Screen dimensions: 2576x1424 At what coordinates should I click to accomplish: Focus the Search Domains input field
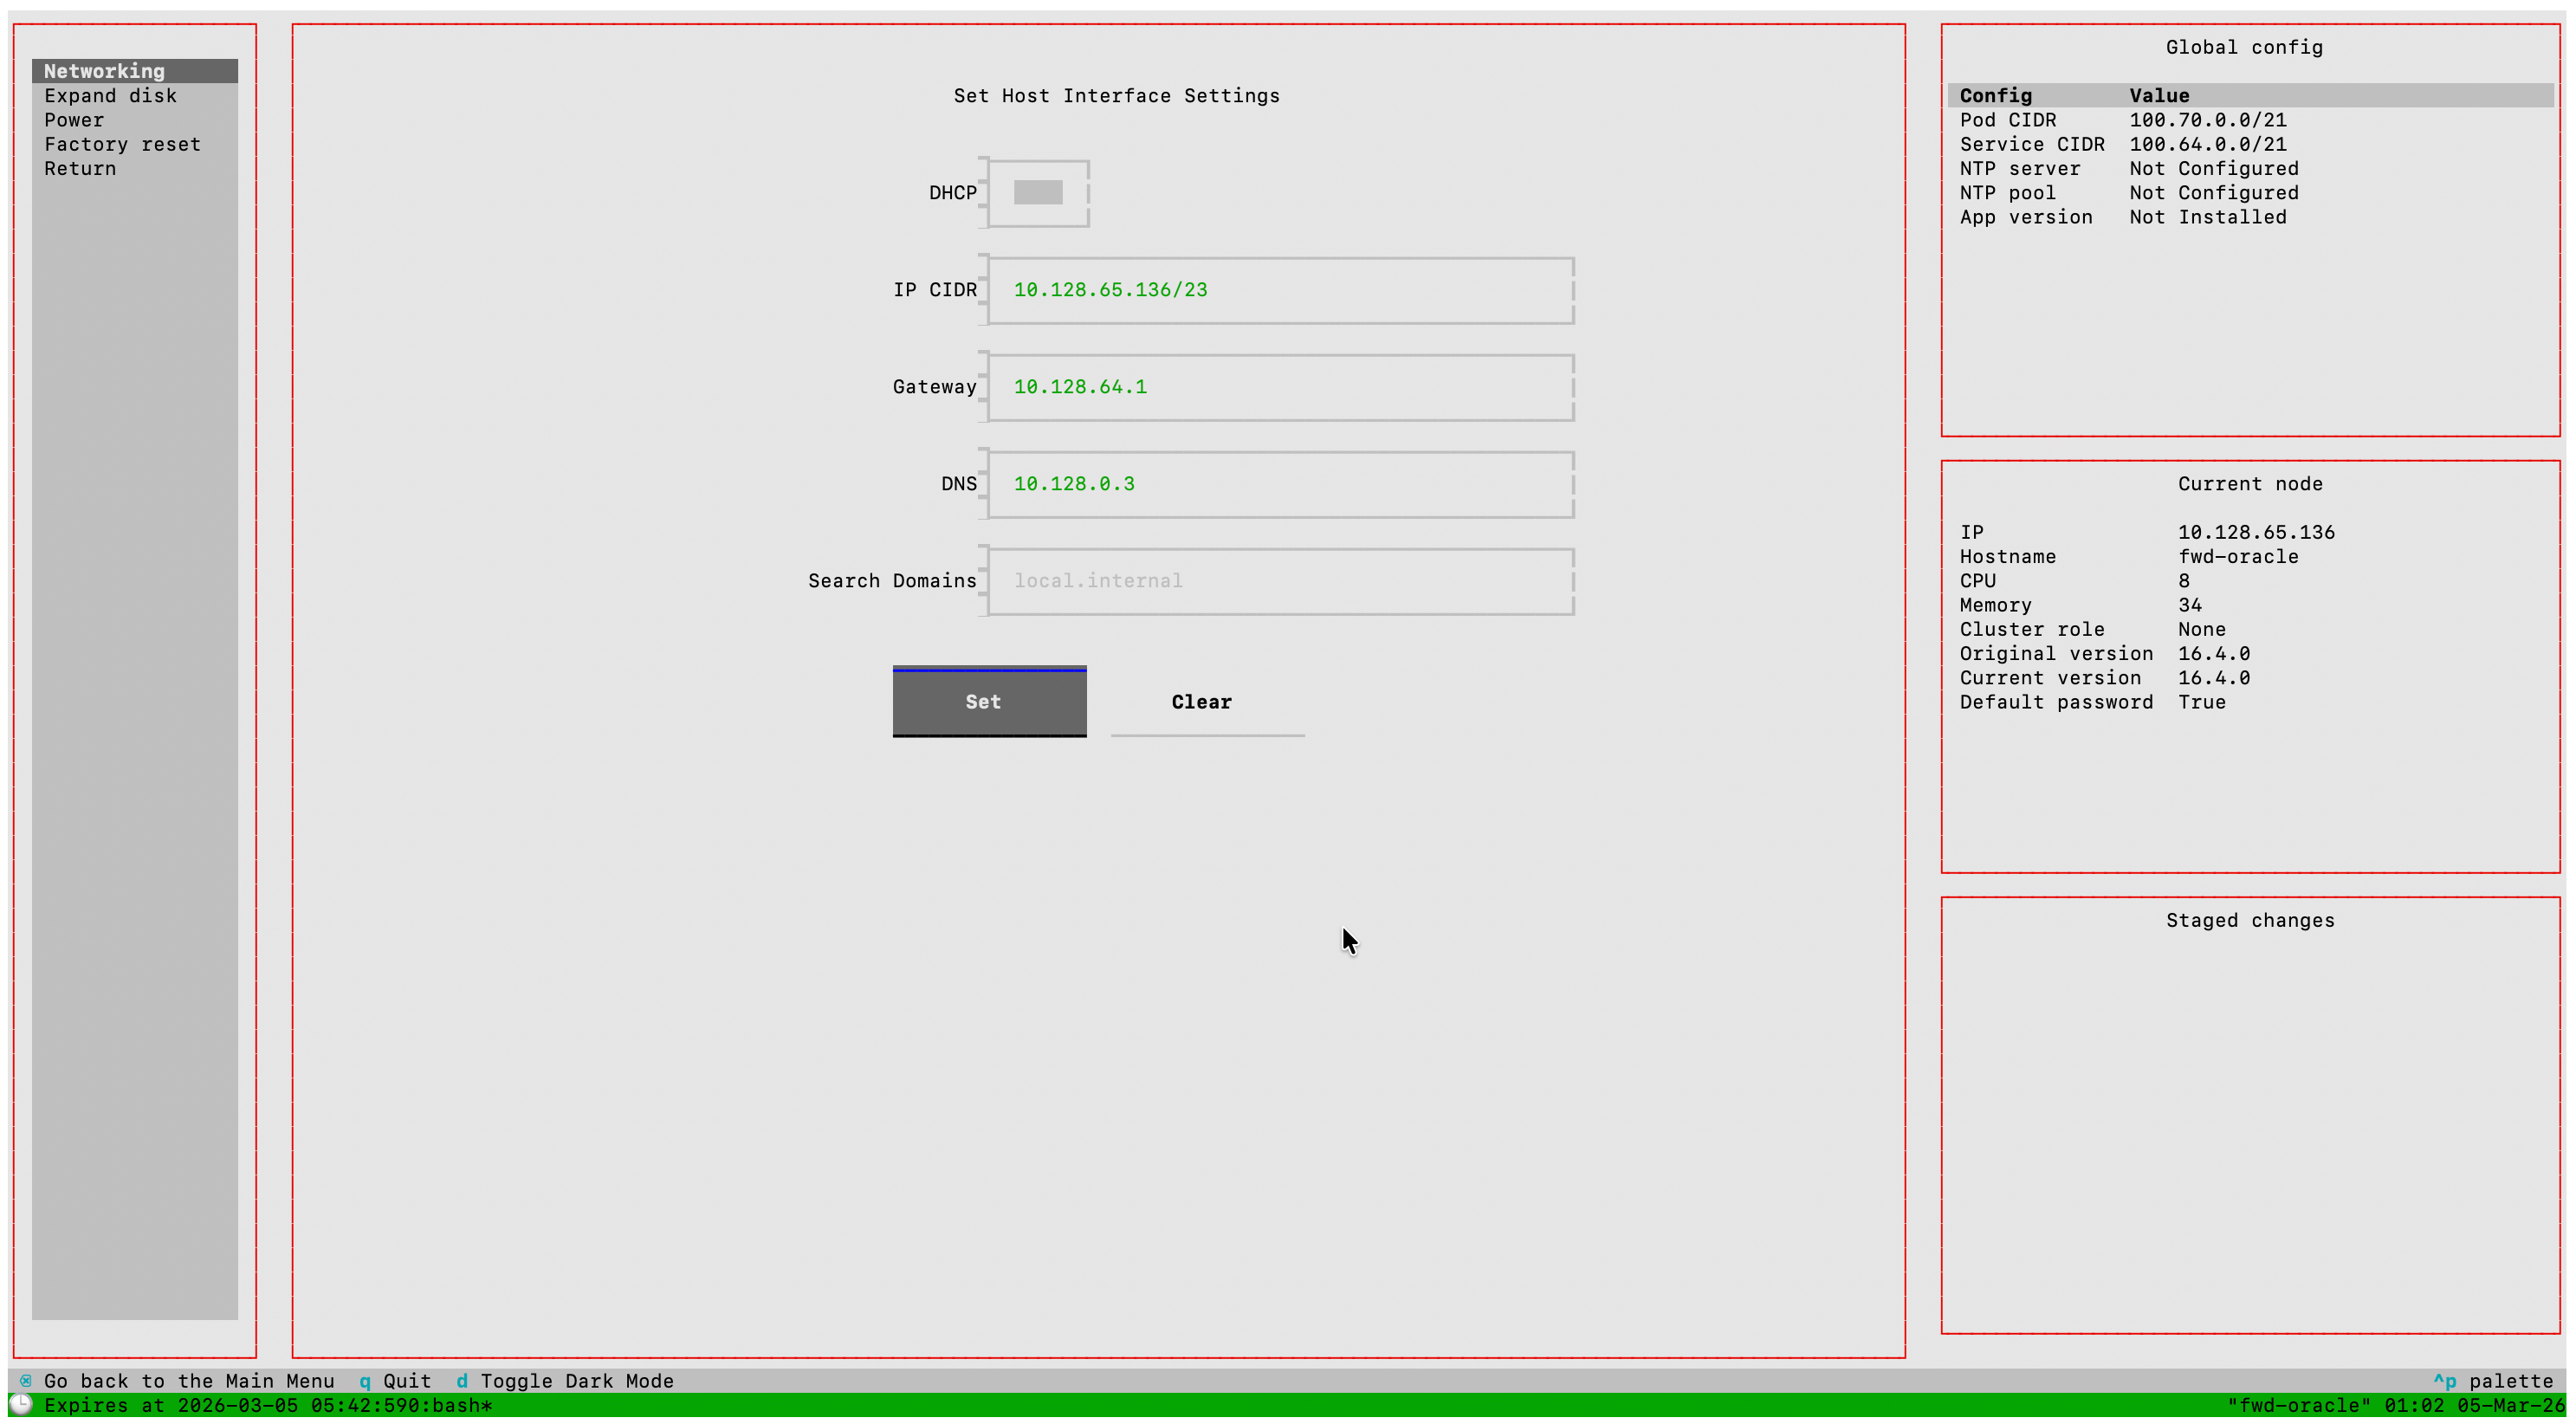[x=1281, y=581]
